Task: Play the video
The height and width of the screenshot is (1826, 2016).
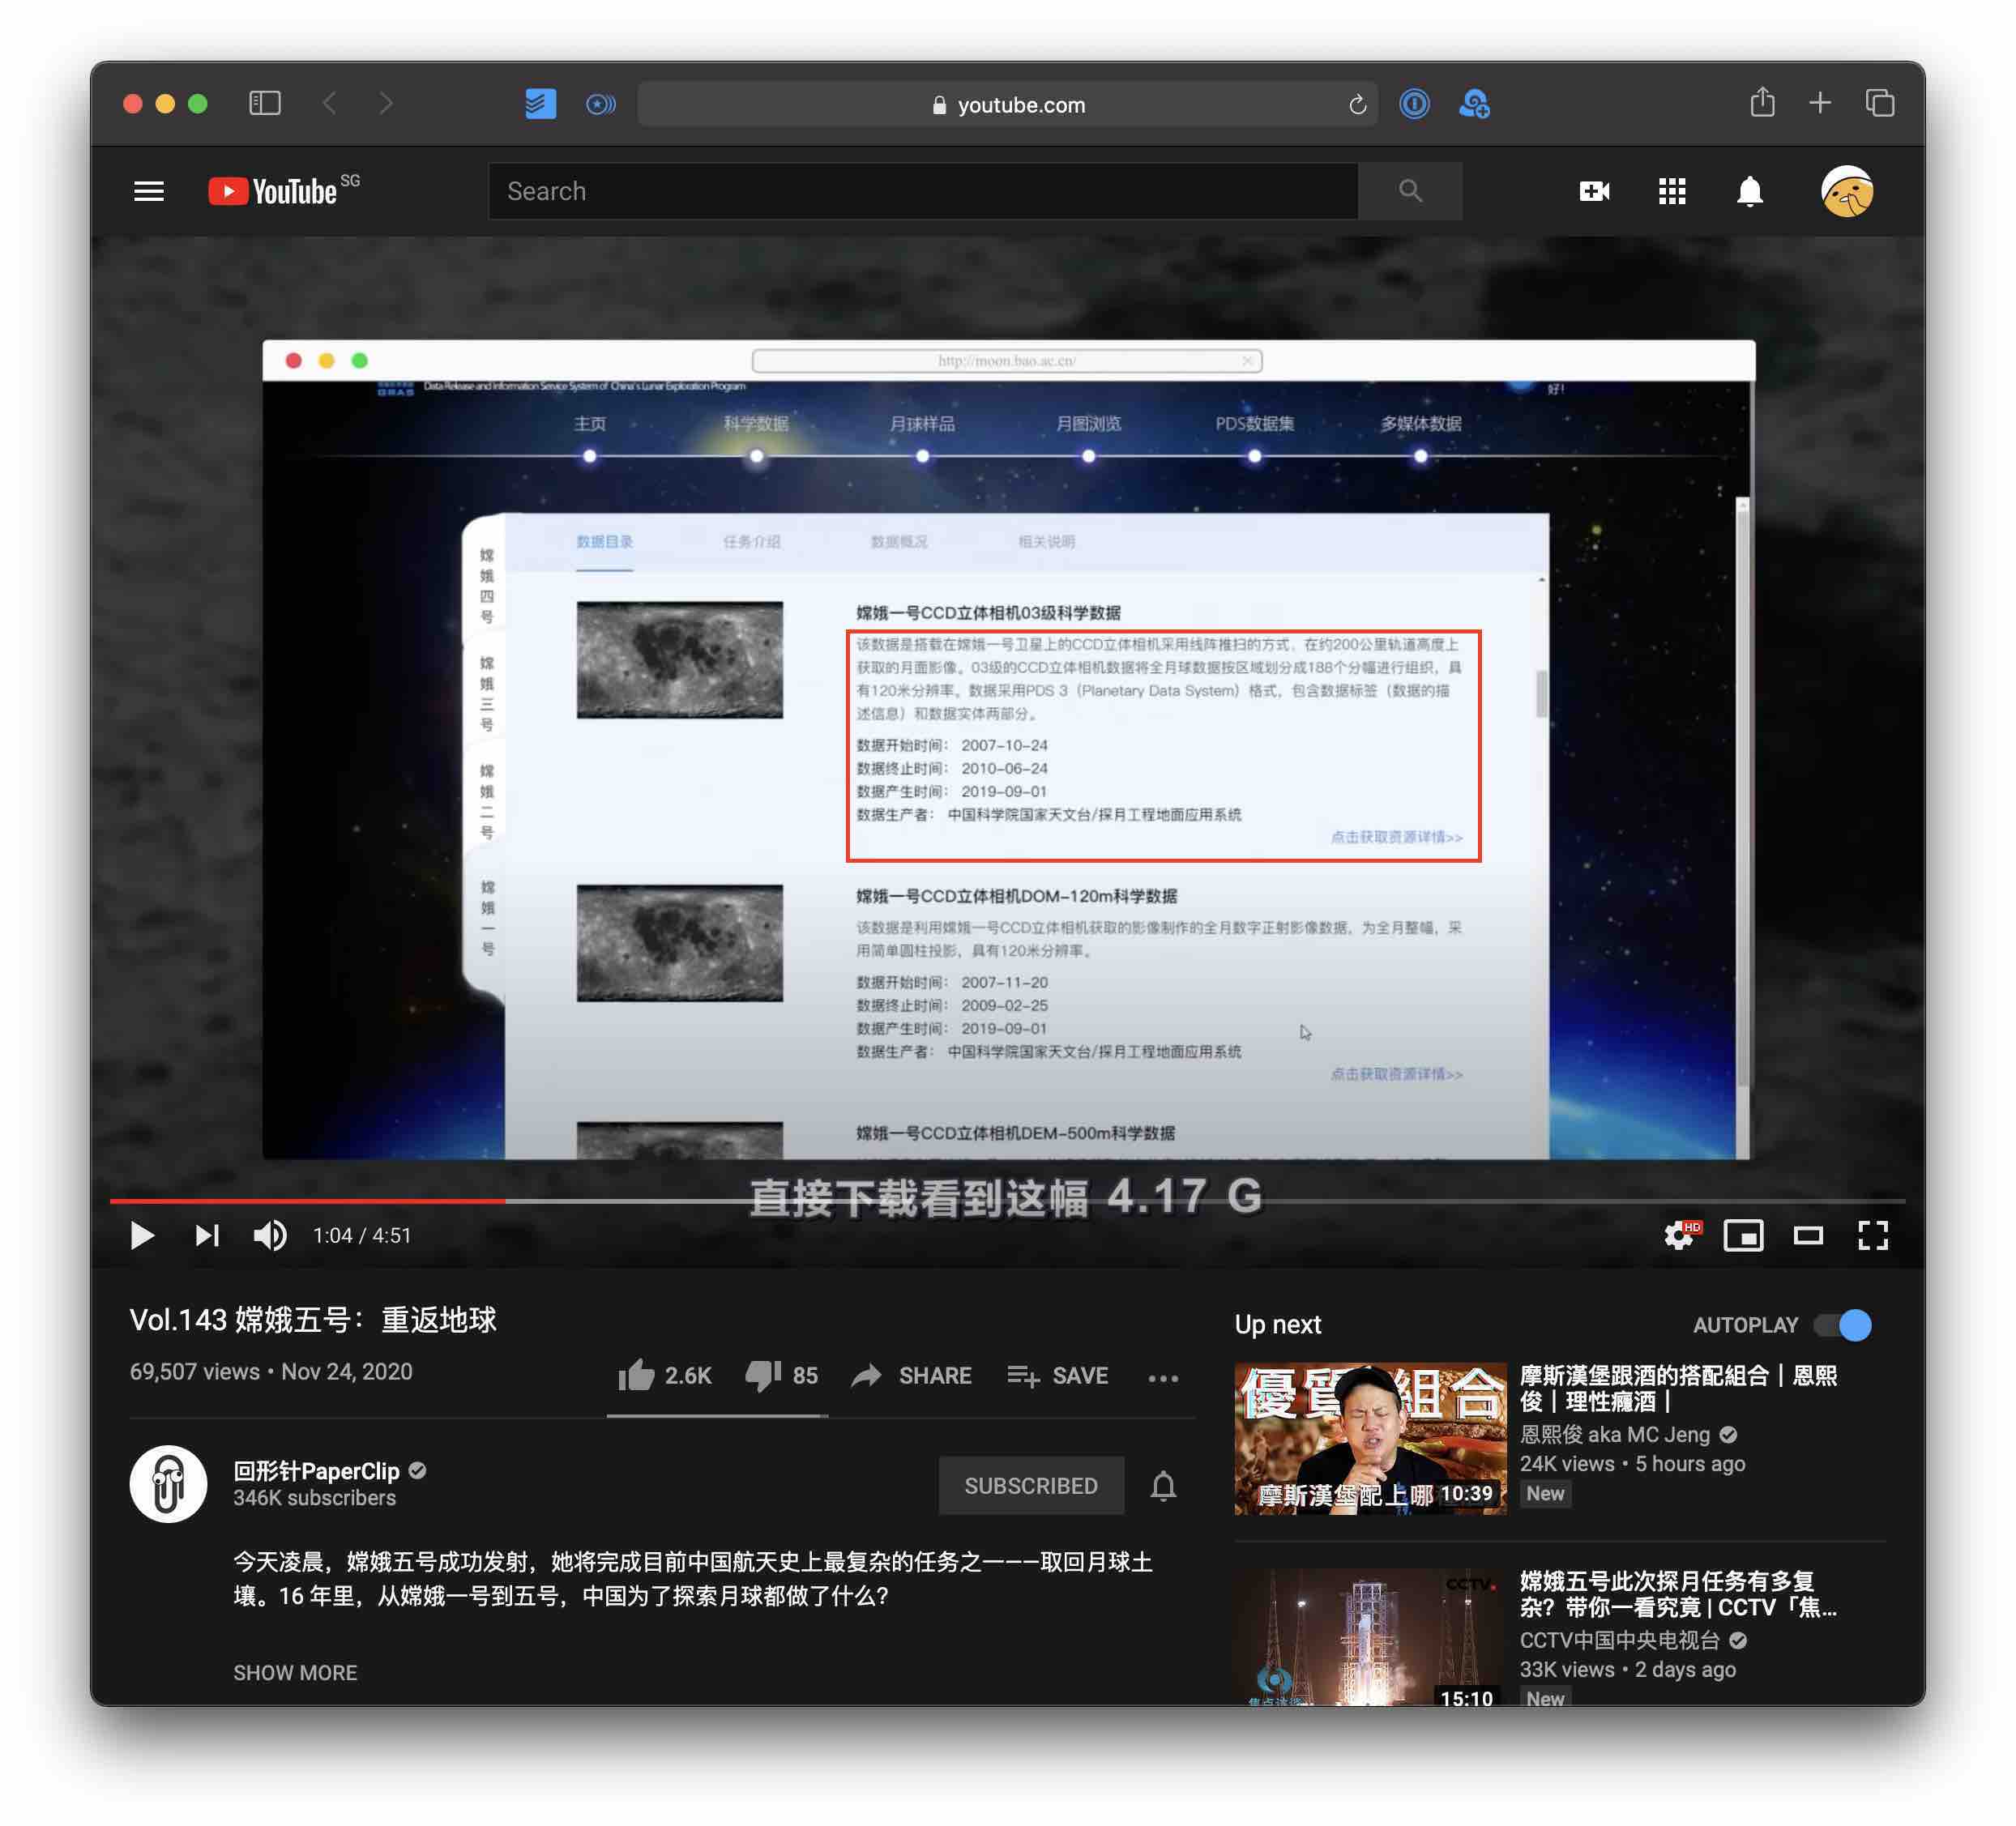Action: [142, 1235]
